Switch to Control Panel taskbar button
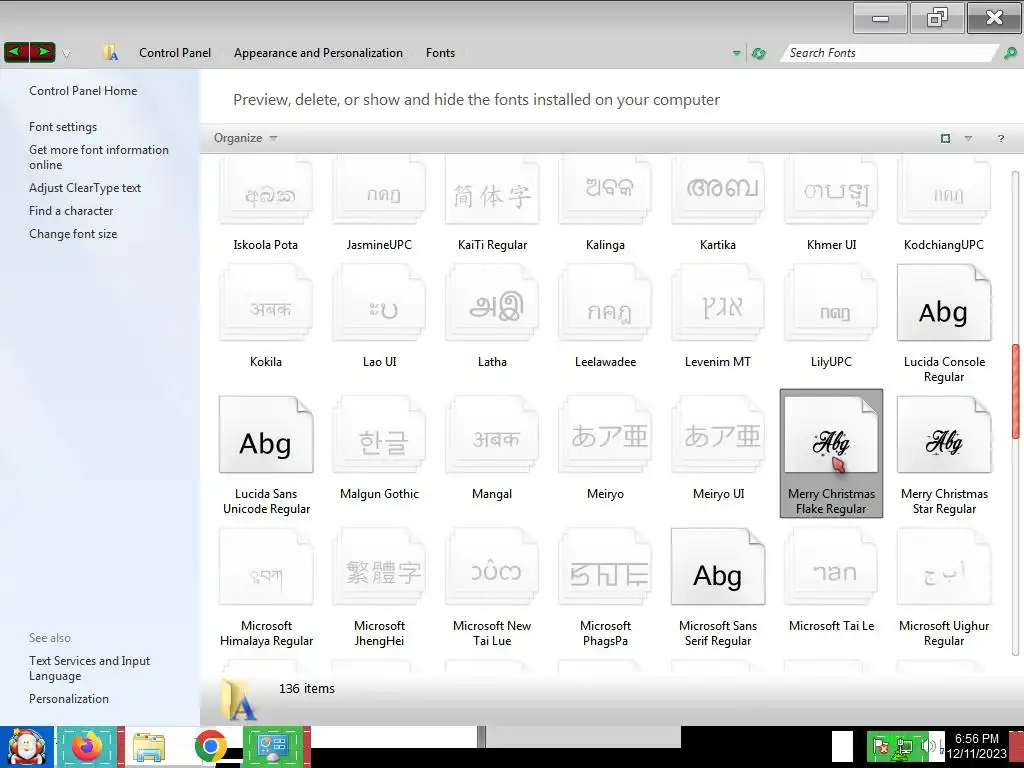 point(273,746)
